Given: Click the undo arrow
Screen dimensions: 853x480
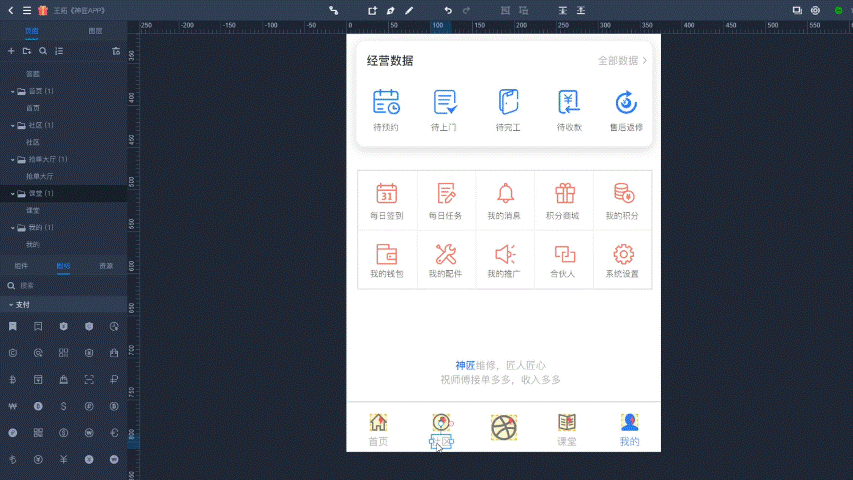Looking at the screenshot, I should tap(448, 10).
